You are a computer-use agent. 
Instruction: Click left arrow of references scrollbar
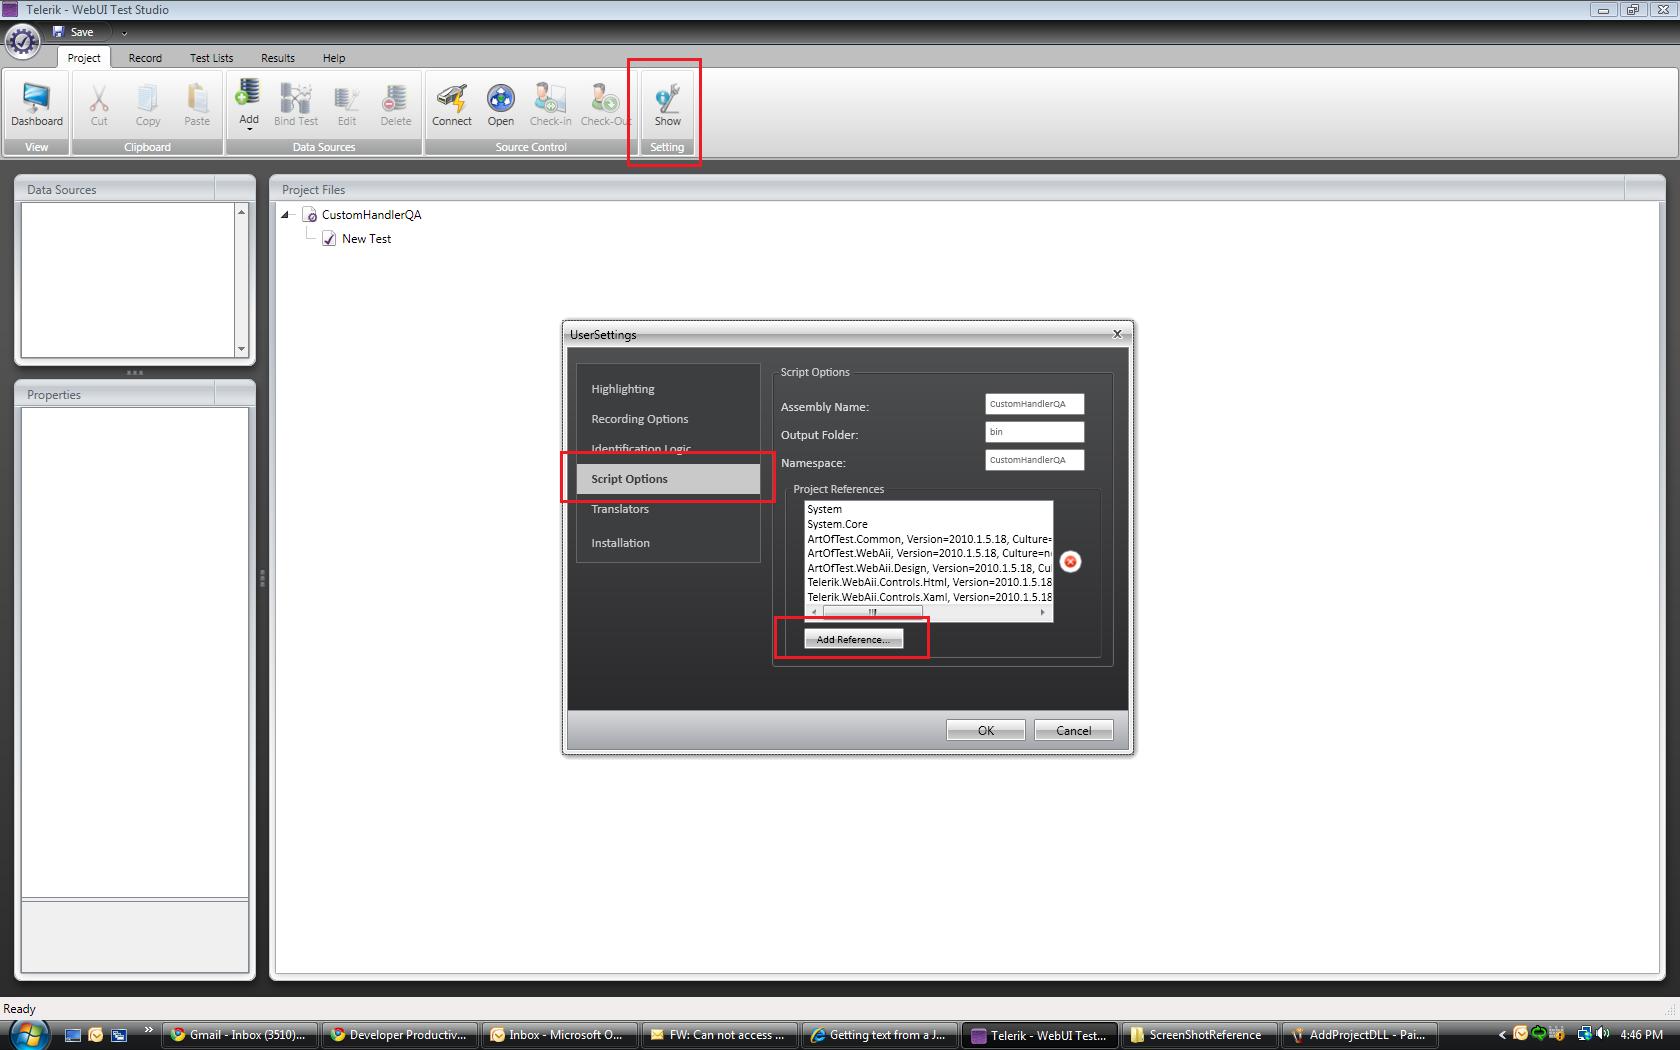[x=813, y=612]
